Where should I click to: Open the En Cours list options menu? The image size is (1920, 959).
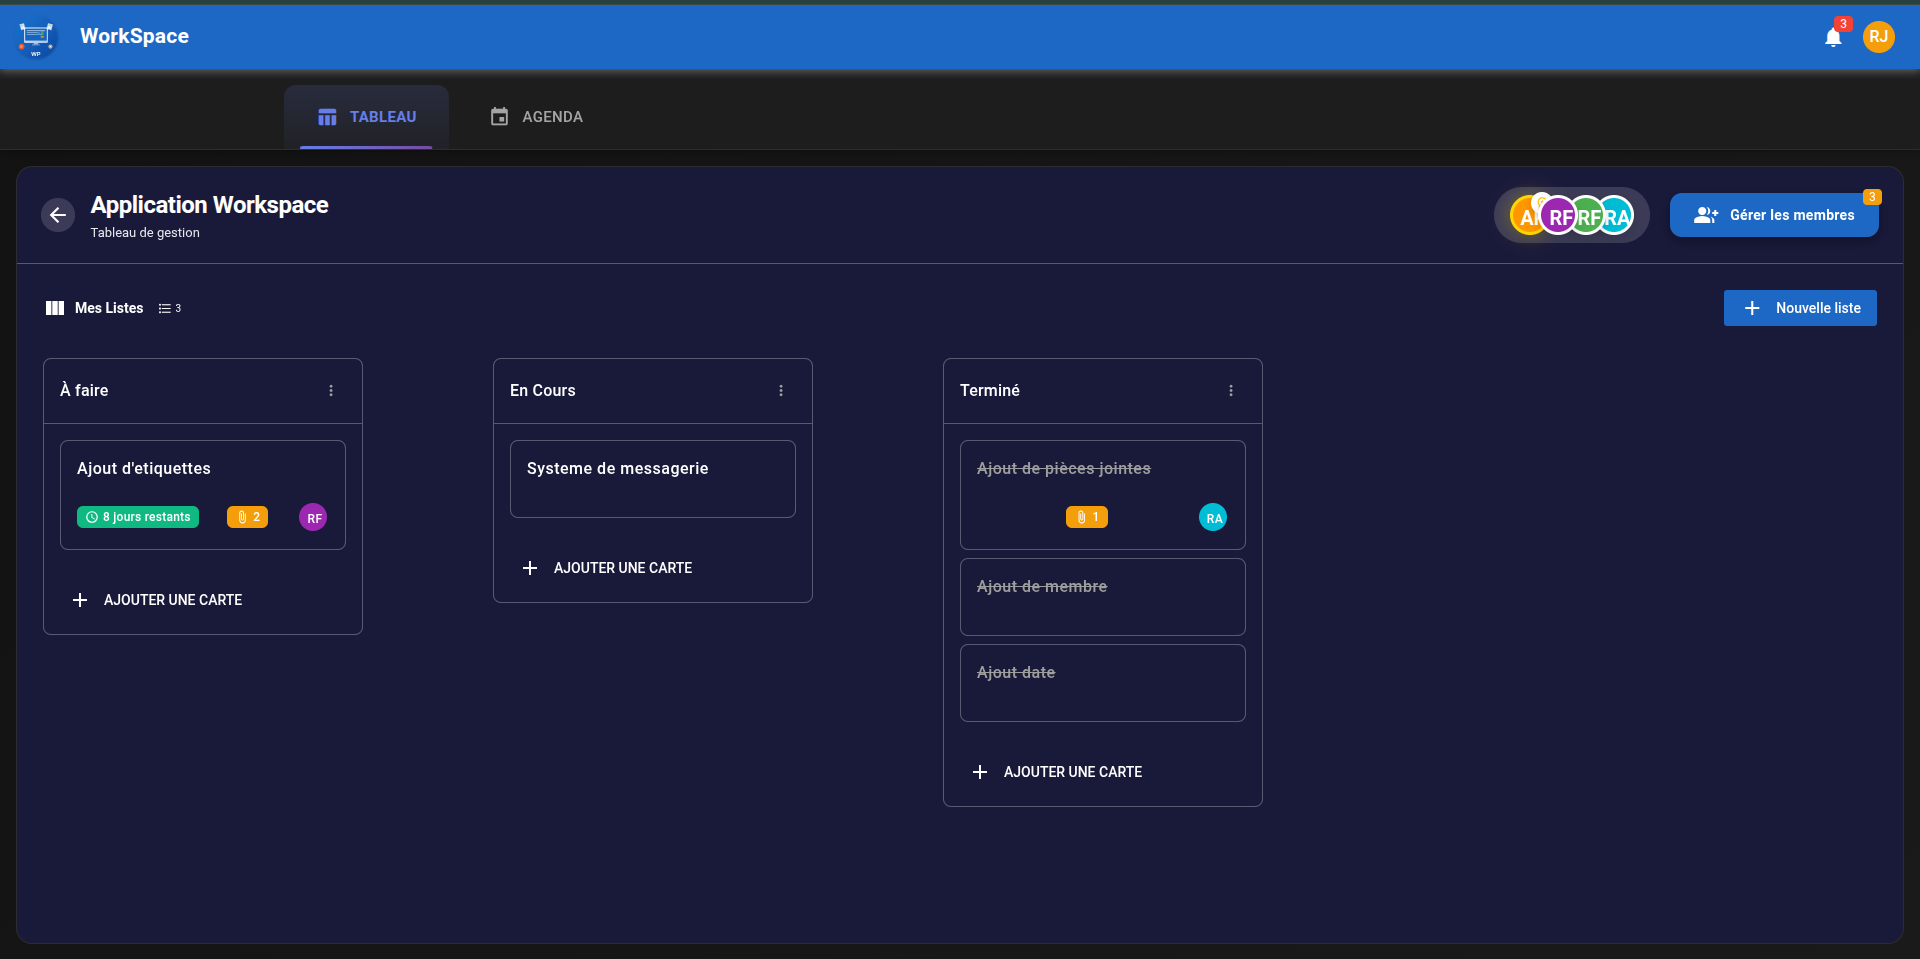click(x=781, y=391)
